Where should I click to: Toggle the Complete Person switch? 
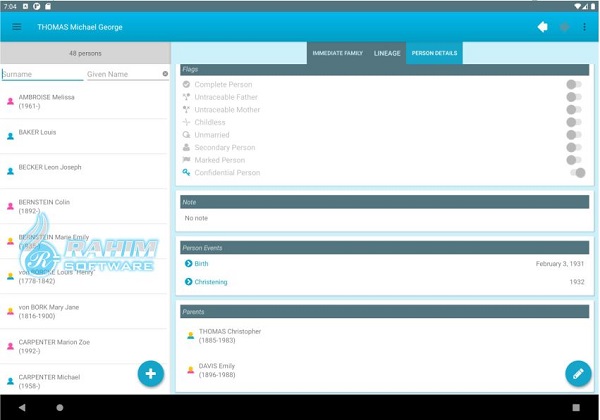coord(574,84)
